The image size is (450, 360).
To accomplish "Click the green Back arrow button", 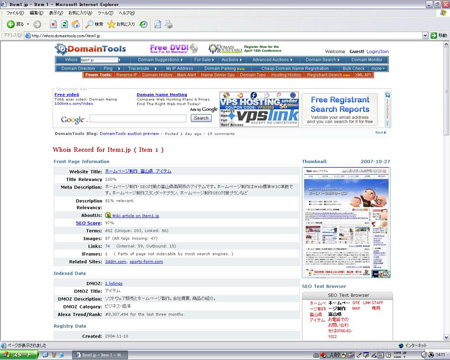I will coord(11,24).
